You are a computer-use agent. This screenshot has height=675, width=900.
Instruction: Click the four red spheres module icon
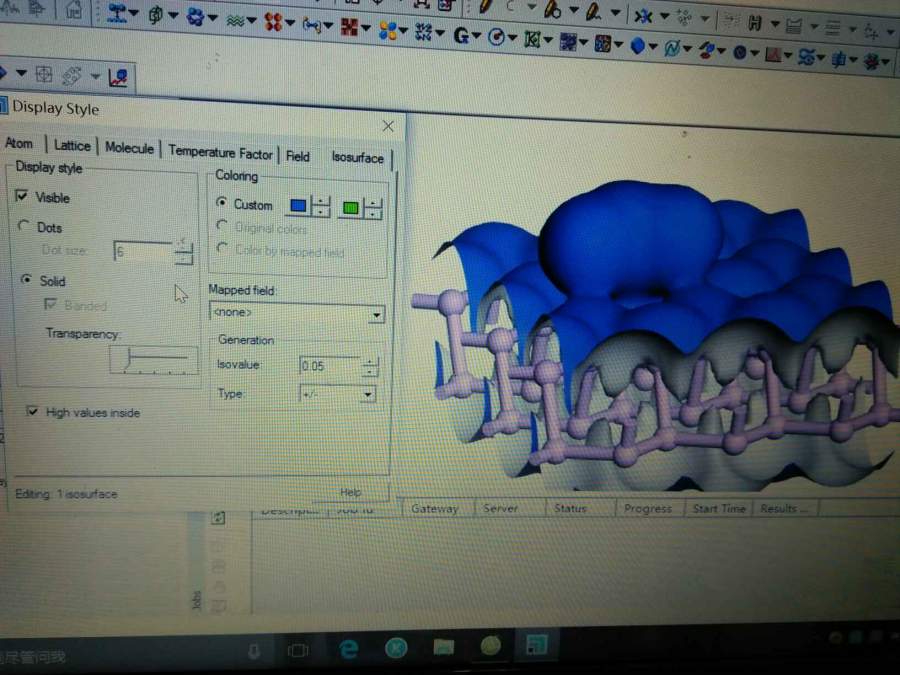(273, 22)
